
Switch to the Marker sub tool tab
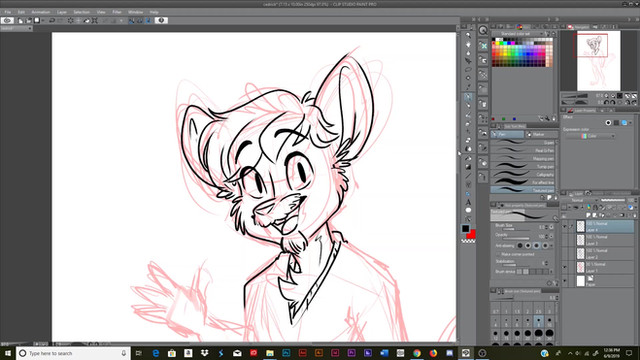(541, 134)
